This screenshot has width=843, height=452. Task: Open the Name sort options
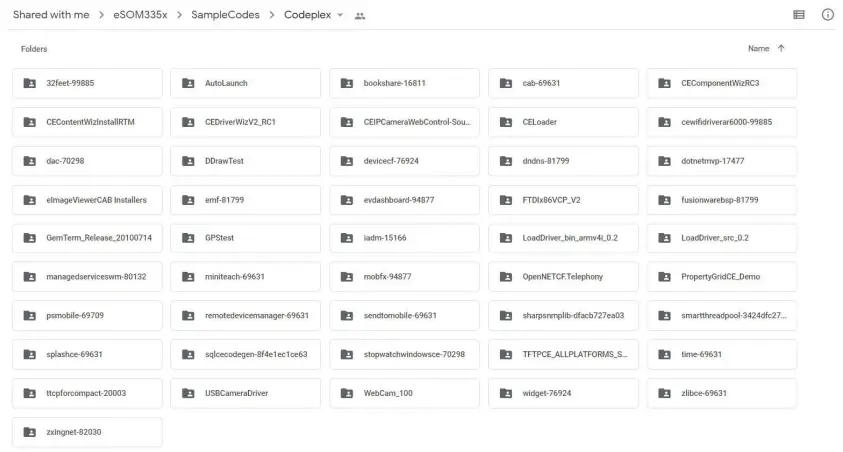pyautogui.click(x=758, y=48)
